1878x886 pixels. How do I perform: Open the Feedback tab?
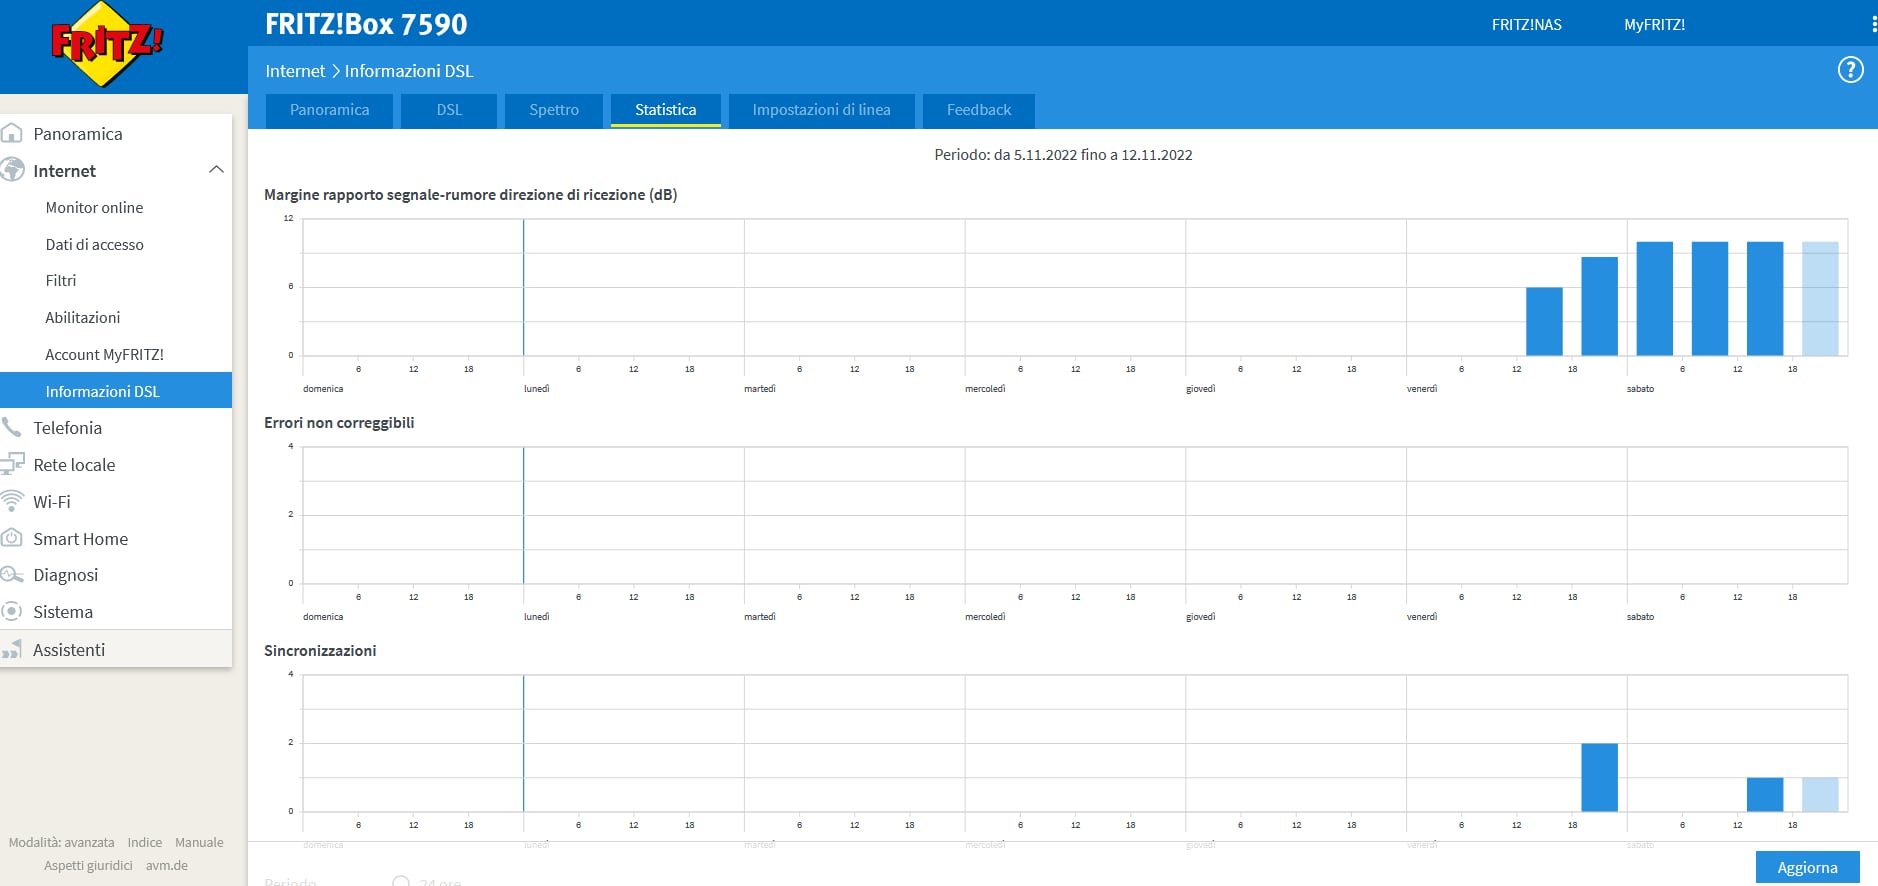pos(979,110)
